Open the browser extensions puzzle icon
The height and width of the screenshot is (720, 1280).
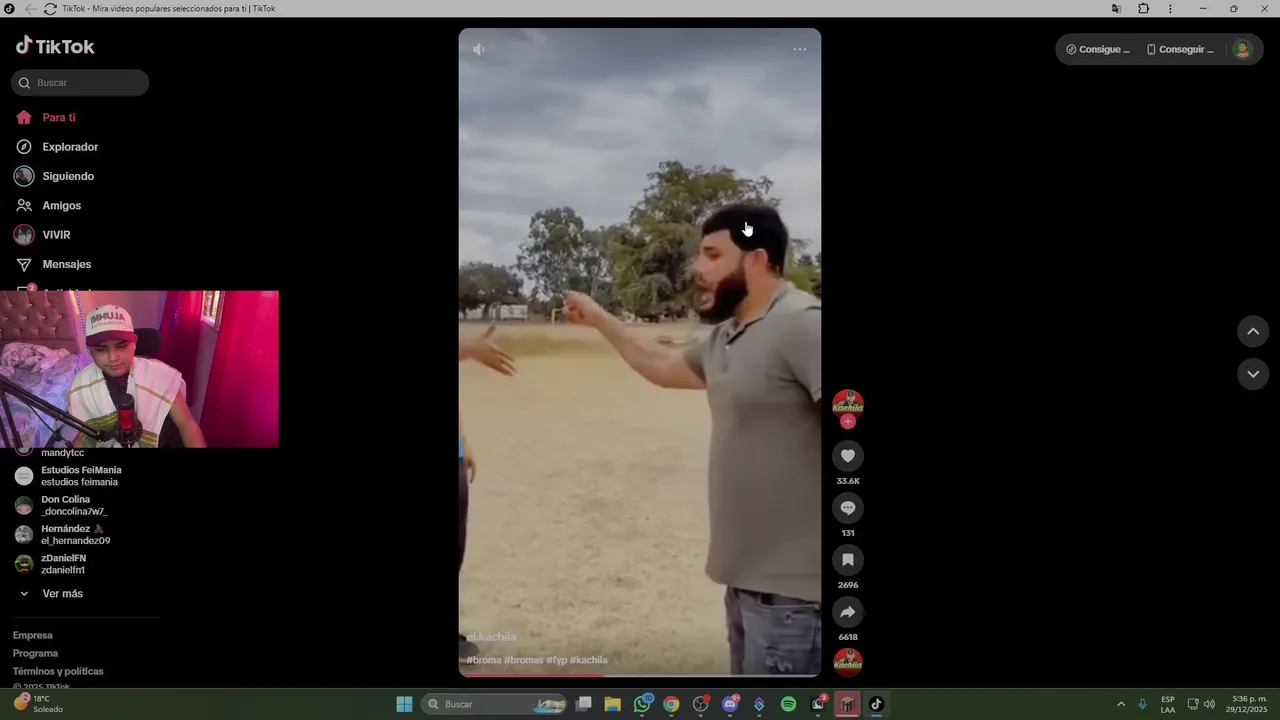pos(1144,9)
